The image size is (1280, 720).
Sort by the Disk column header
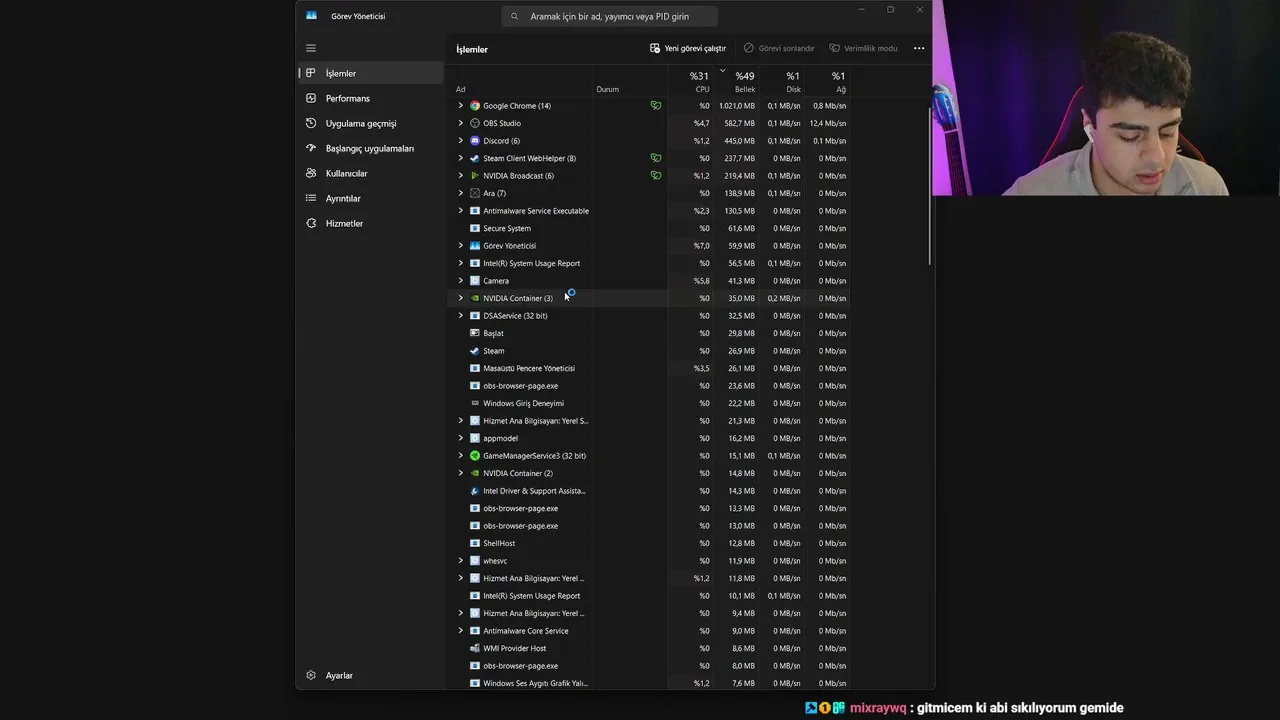click(x=784, y=82)
